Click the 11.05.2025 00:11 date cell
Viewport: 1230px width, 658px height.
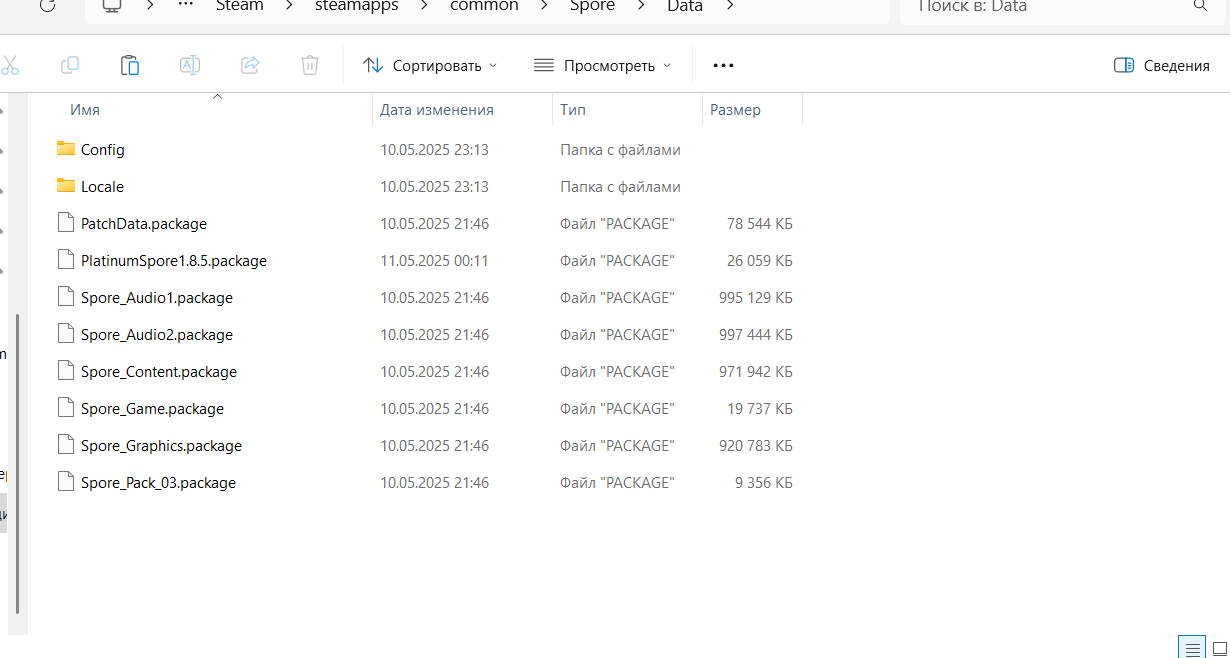point(434,260)
